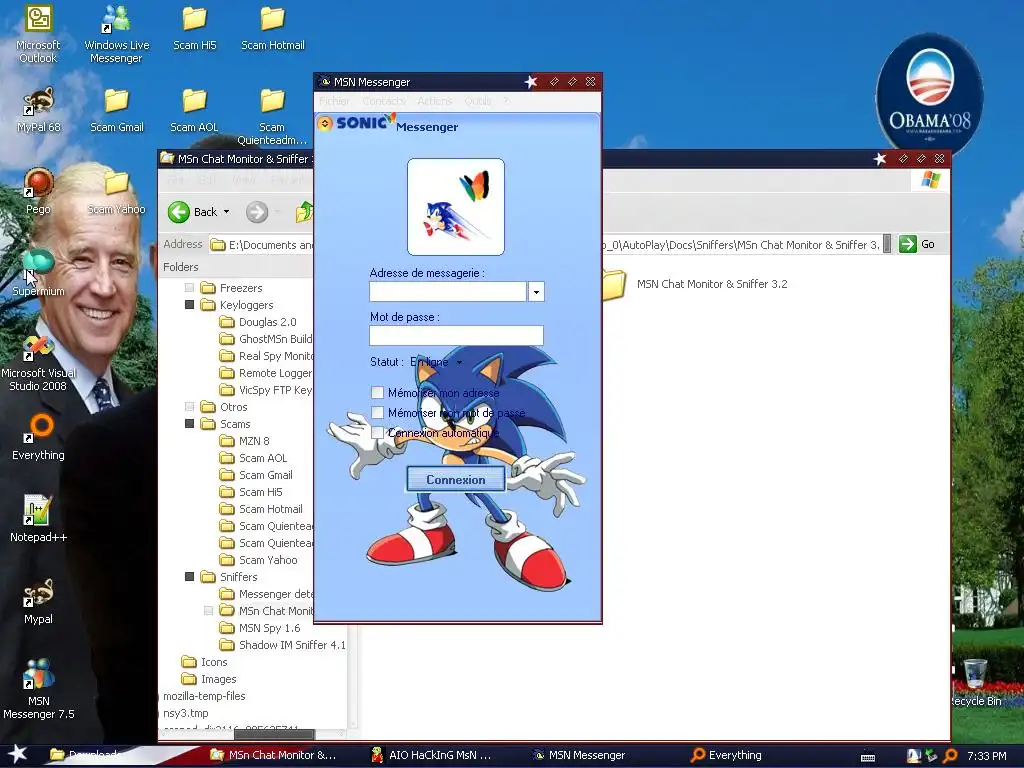Open the Actions menu in MSN Messenger
Screen dimensions: 1024x768
click(x=434, y=101)
